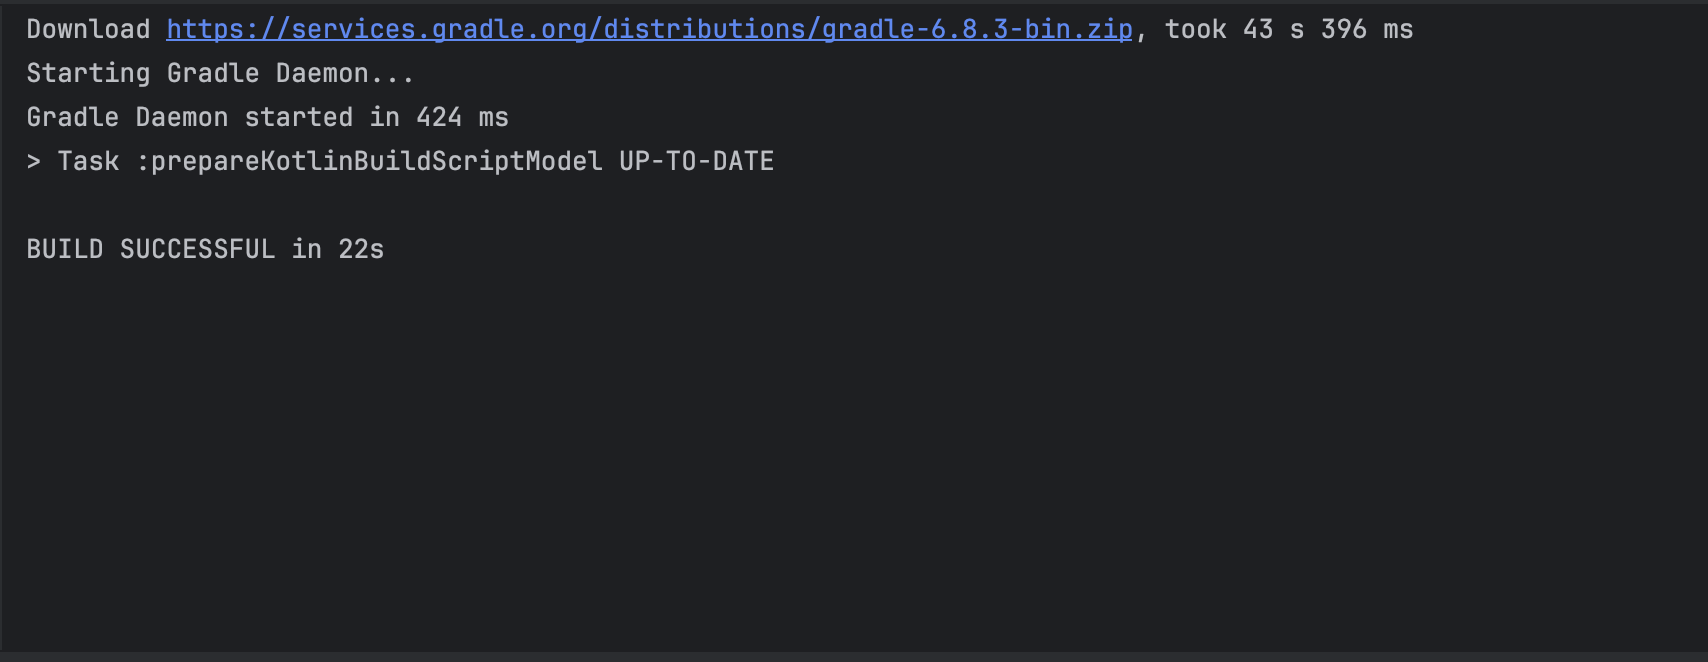Click the '>' prompt before Task
The height and width of the screenshot is (662, 1708).
click(x=34, y=162)
